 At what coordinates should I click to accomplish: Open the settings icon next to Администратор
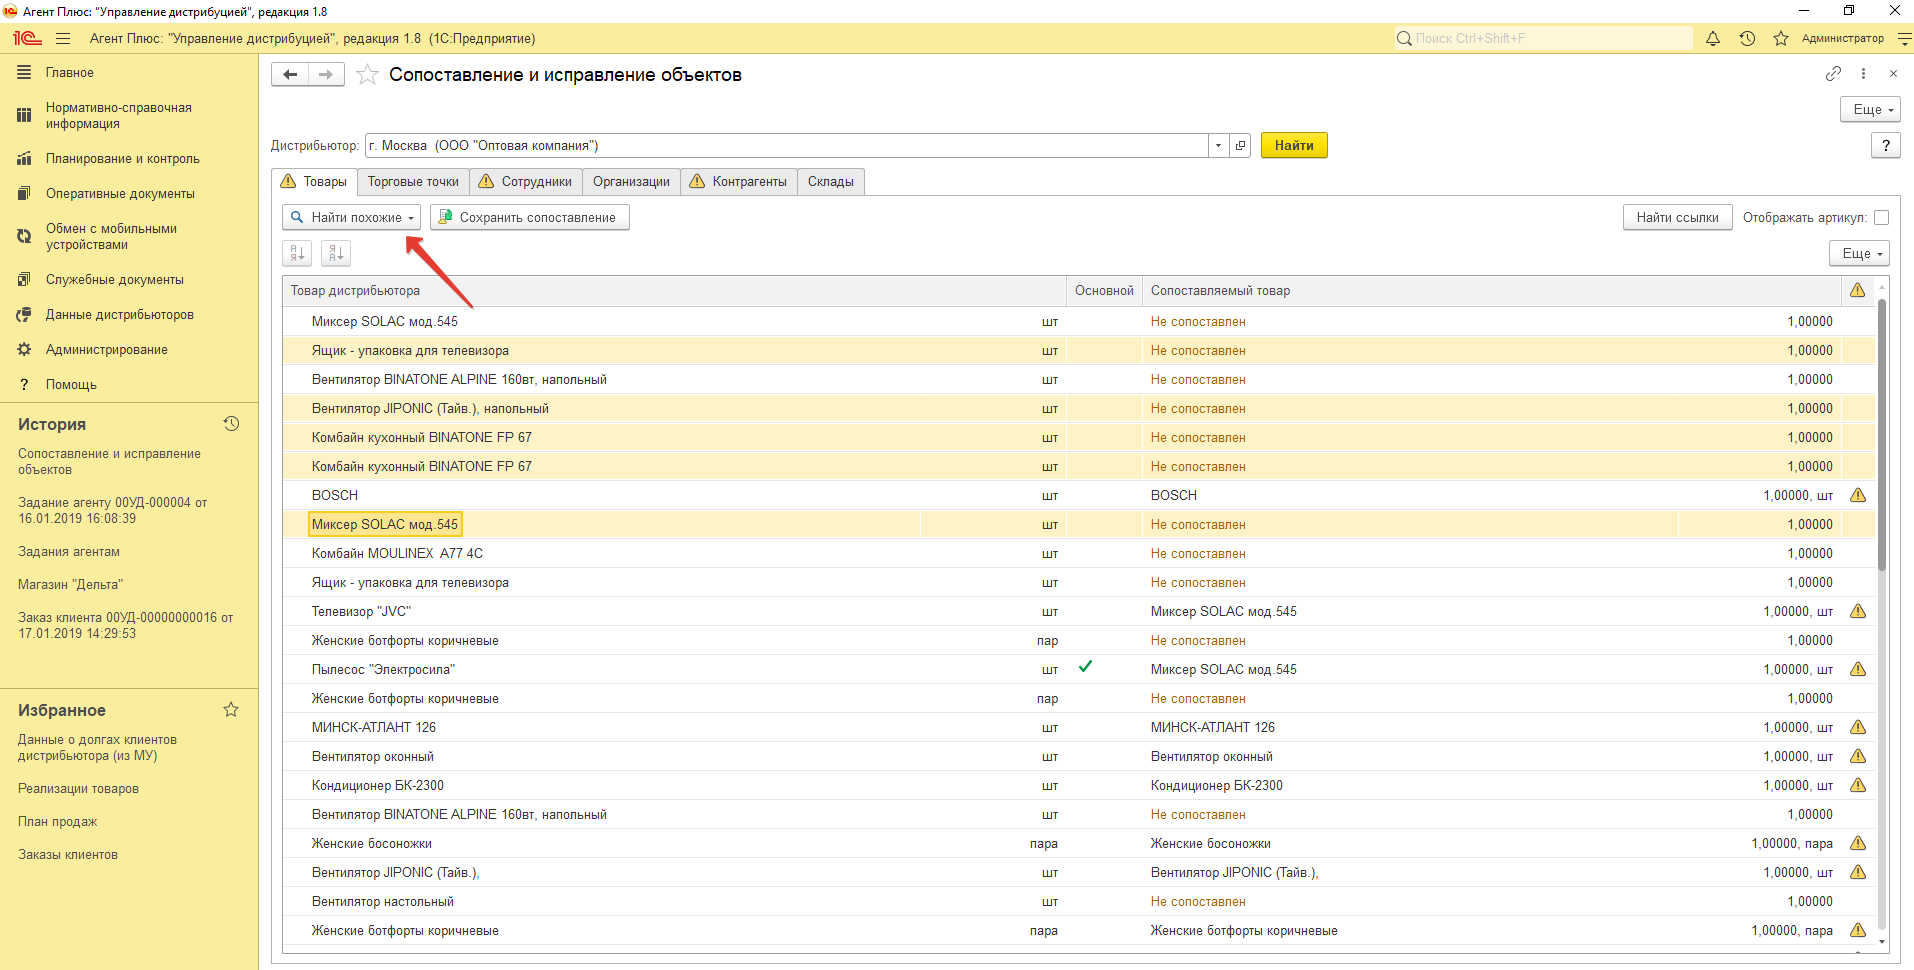(x=1904, y=38)
